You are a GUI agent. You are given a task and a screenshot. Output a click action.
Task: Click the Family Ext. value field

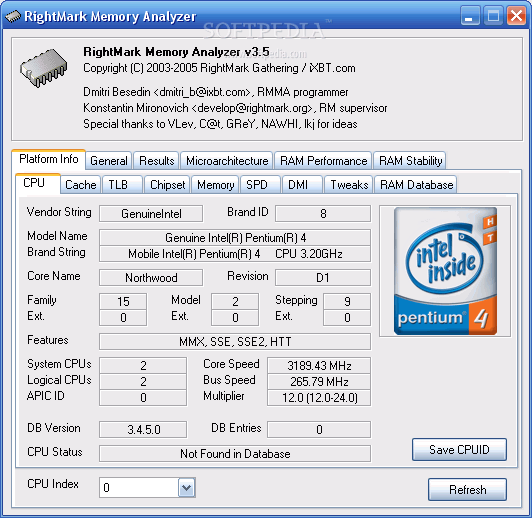point(123,318)
